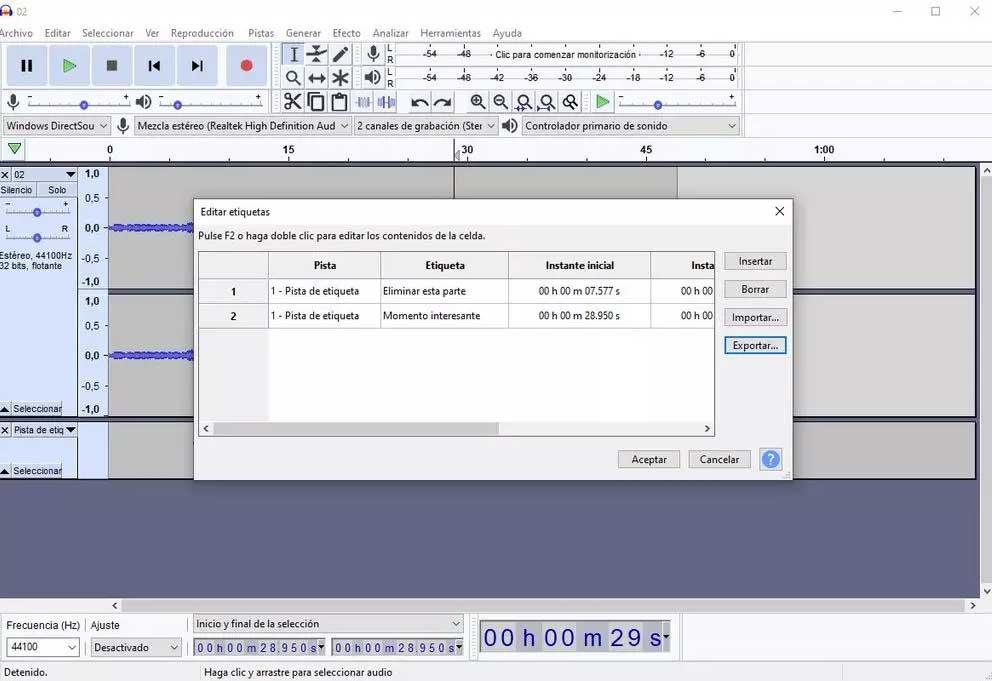Select the I-beam Selection tool
This screenshot has width=992, height=681.
[x=293, y=55]
